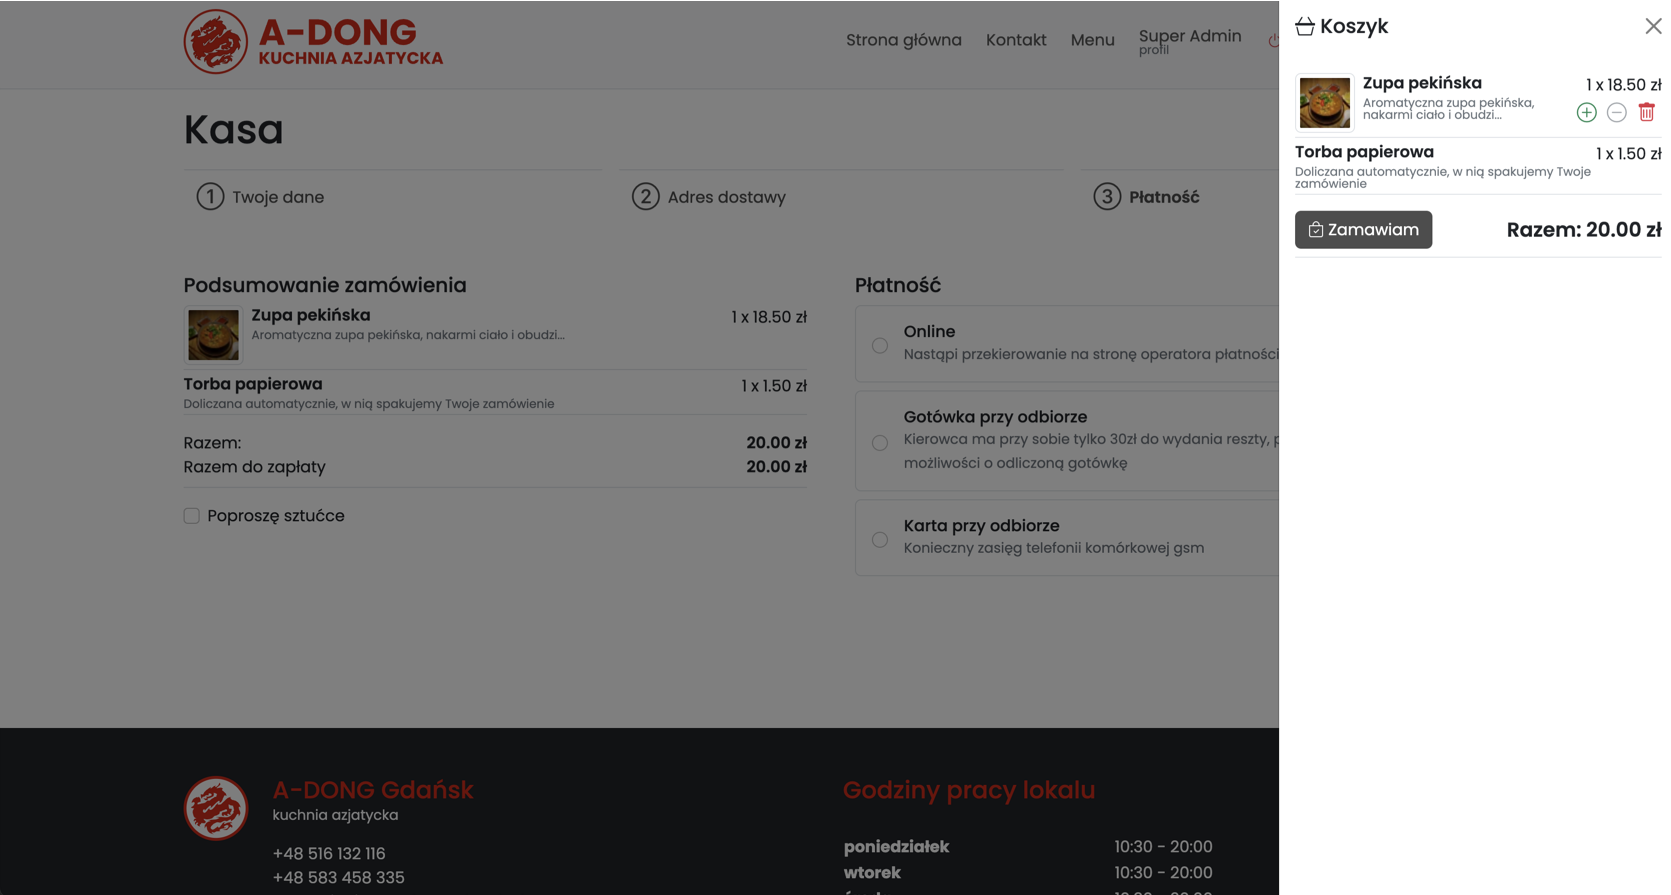Switch to step 2 Adres dostawy
This screenshot has height=895, width=1671.
[x=709, y=197]
